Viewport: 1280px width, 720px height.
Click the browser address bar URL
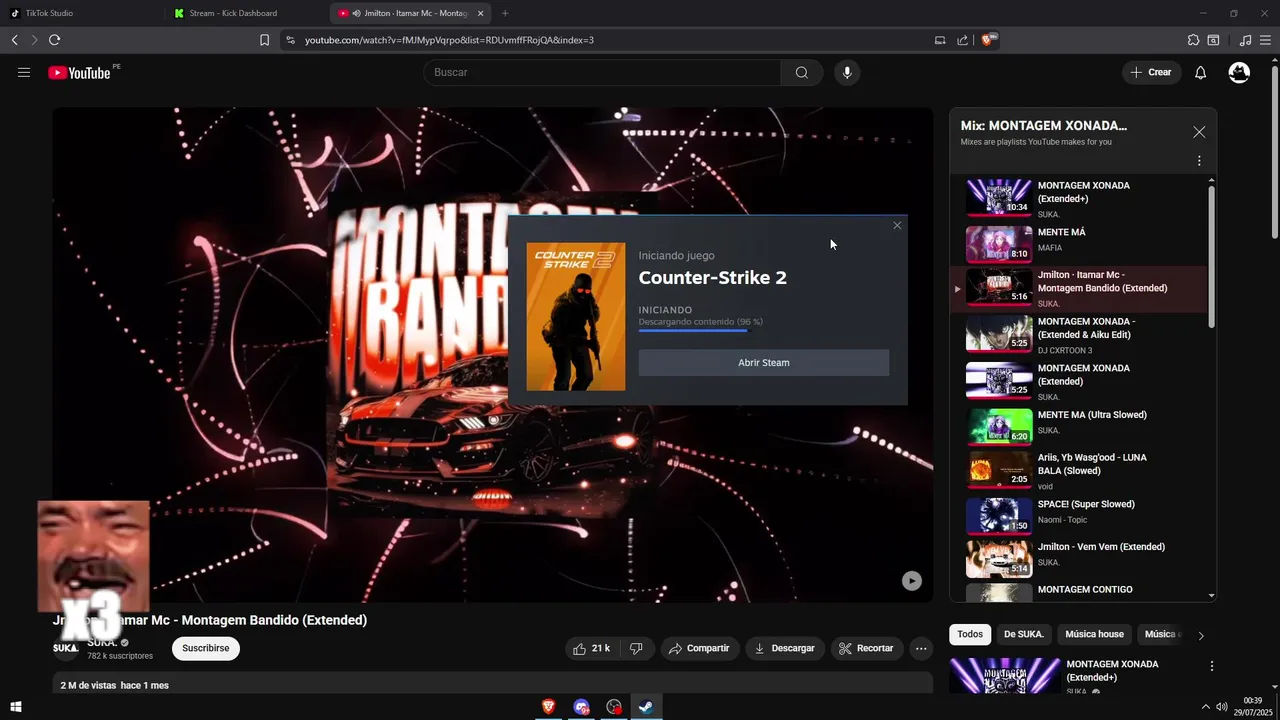click(449, 40)
